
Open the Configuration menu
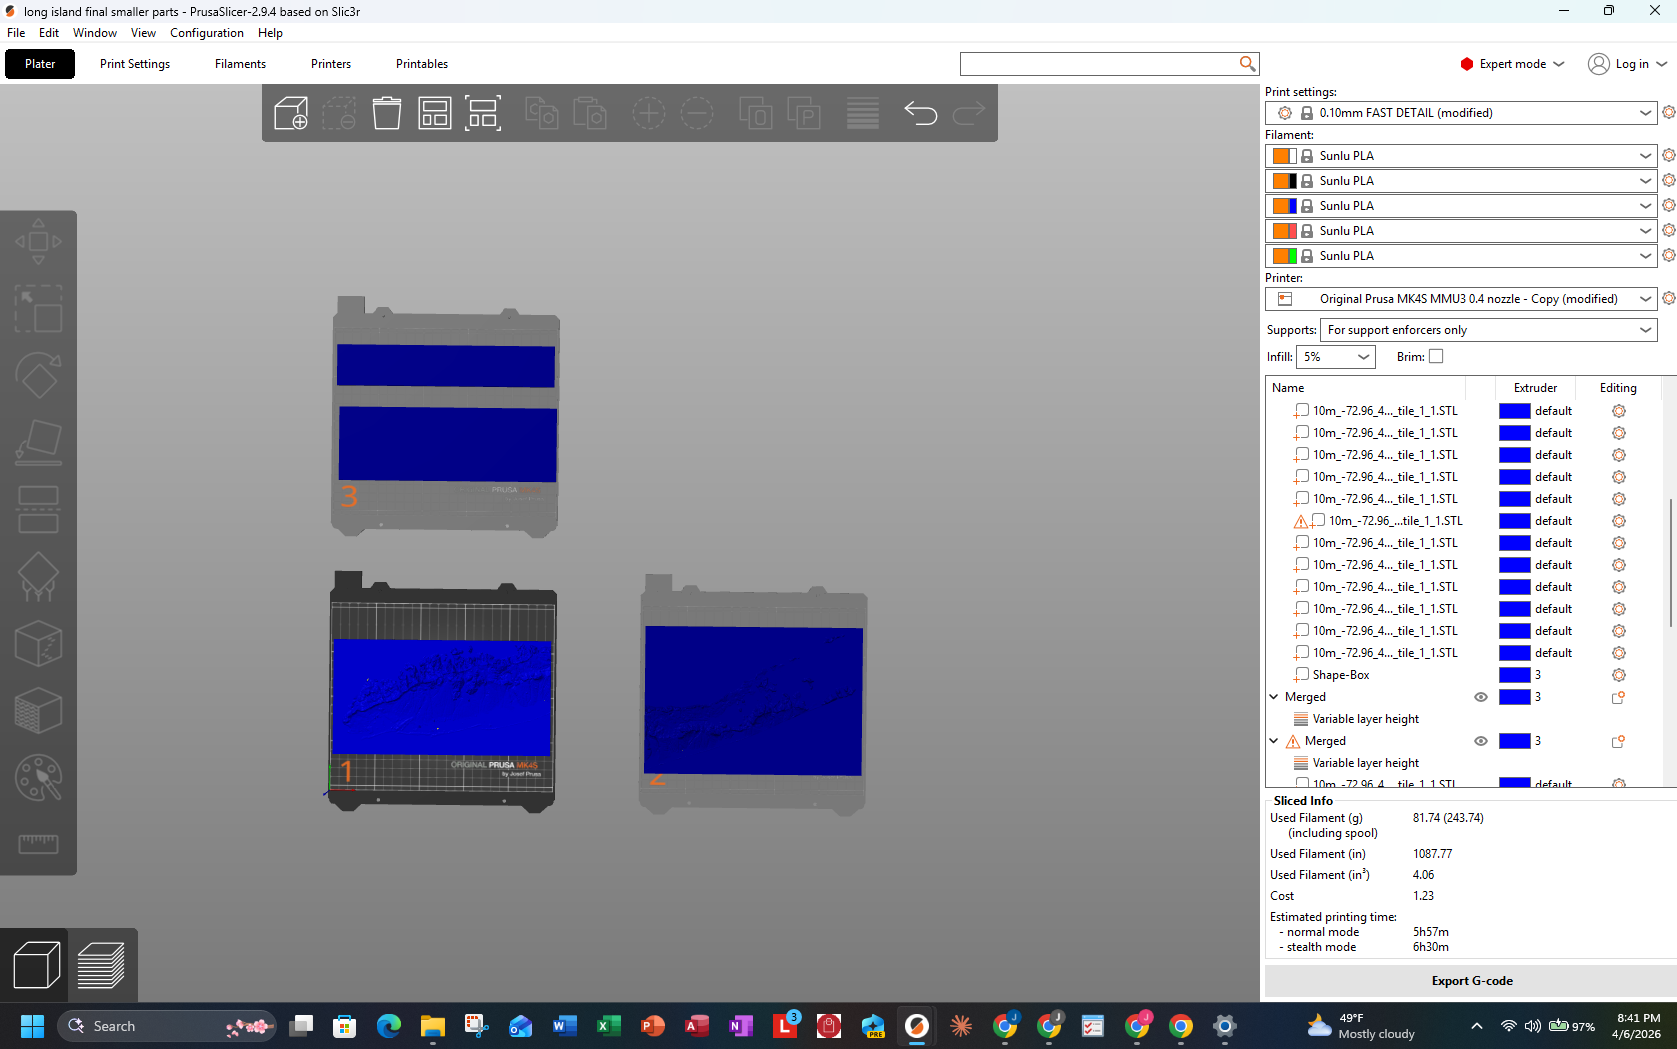(206, 33)
